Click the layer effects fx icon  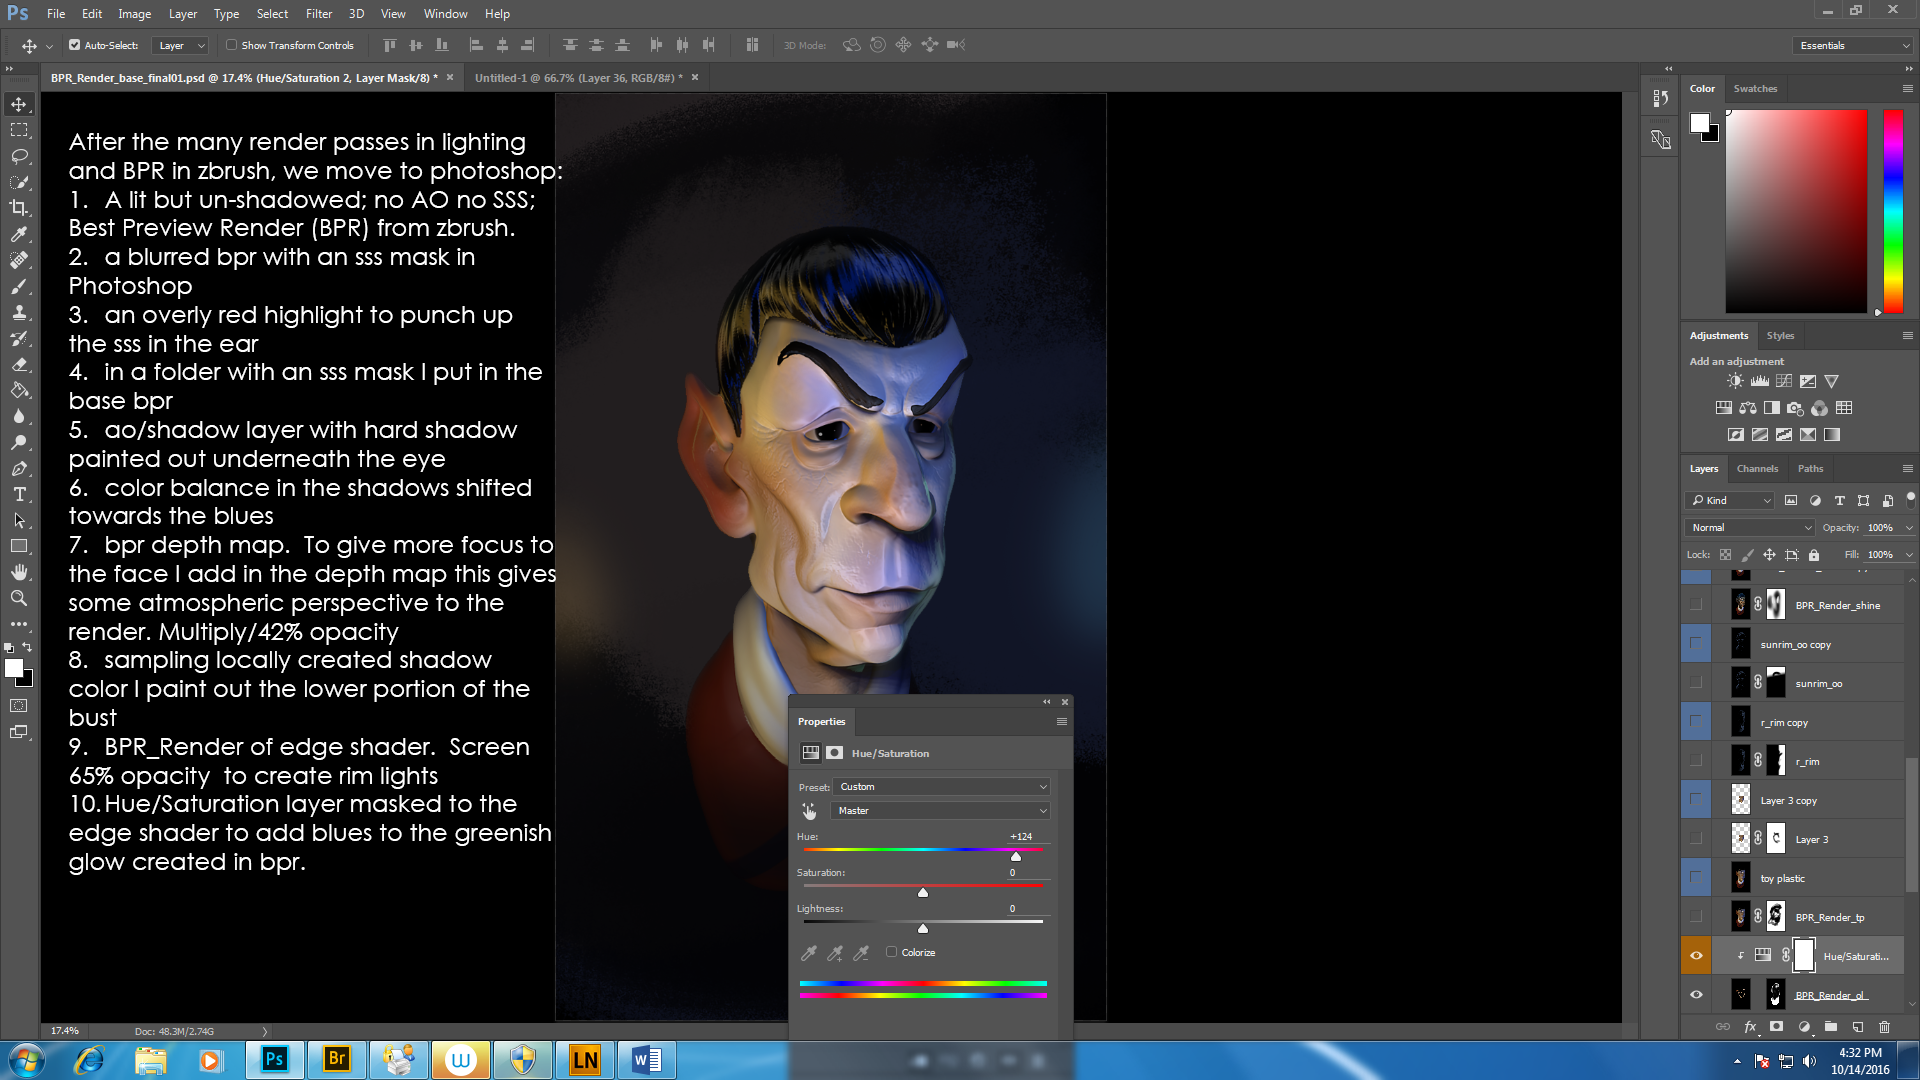click(x=1750, y=1027)
